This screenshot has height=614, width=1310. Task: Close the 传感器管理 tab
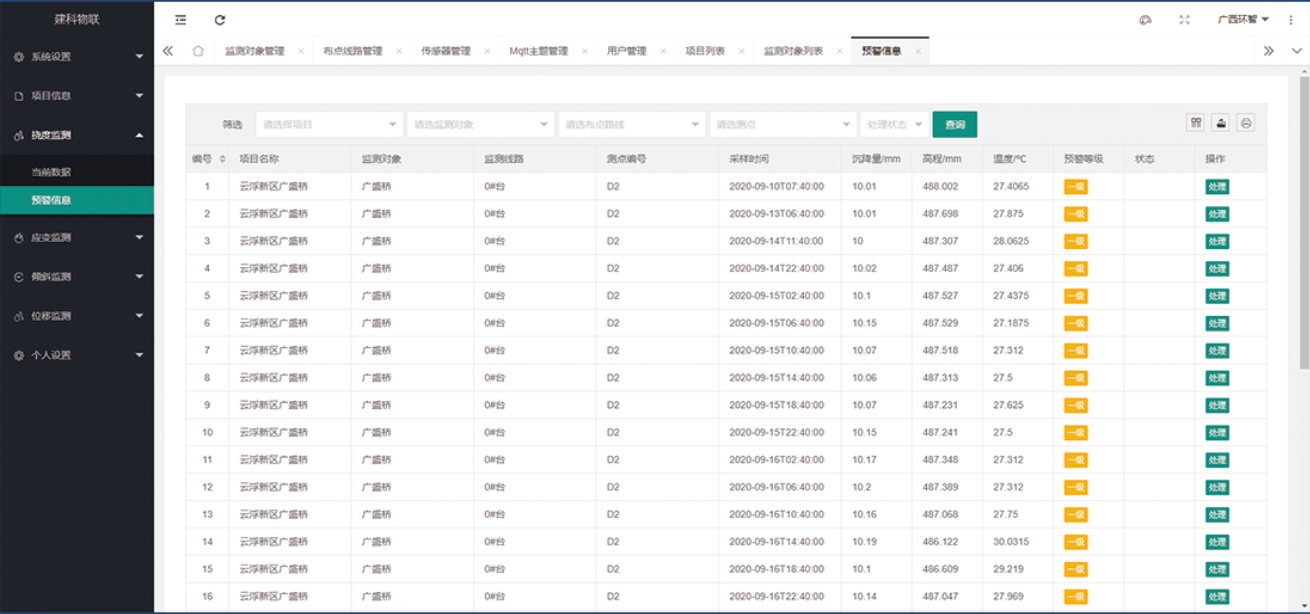(x=487, y=51)
